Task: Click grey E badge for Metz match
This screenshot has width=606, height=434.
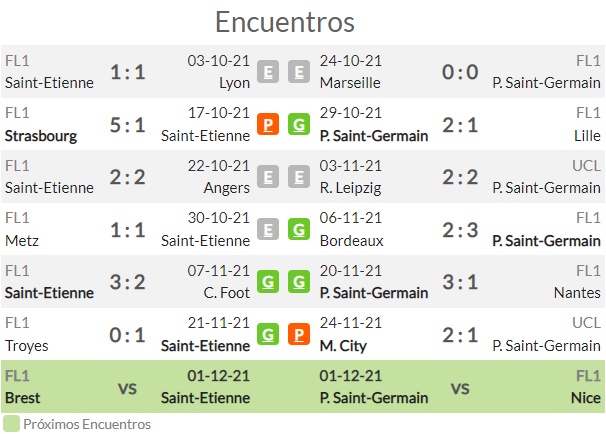Action: (268, 230)
